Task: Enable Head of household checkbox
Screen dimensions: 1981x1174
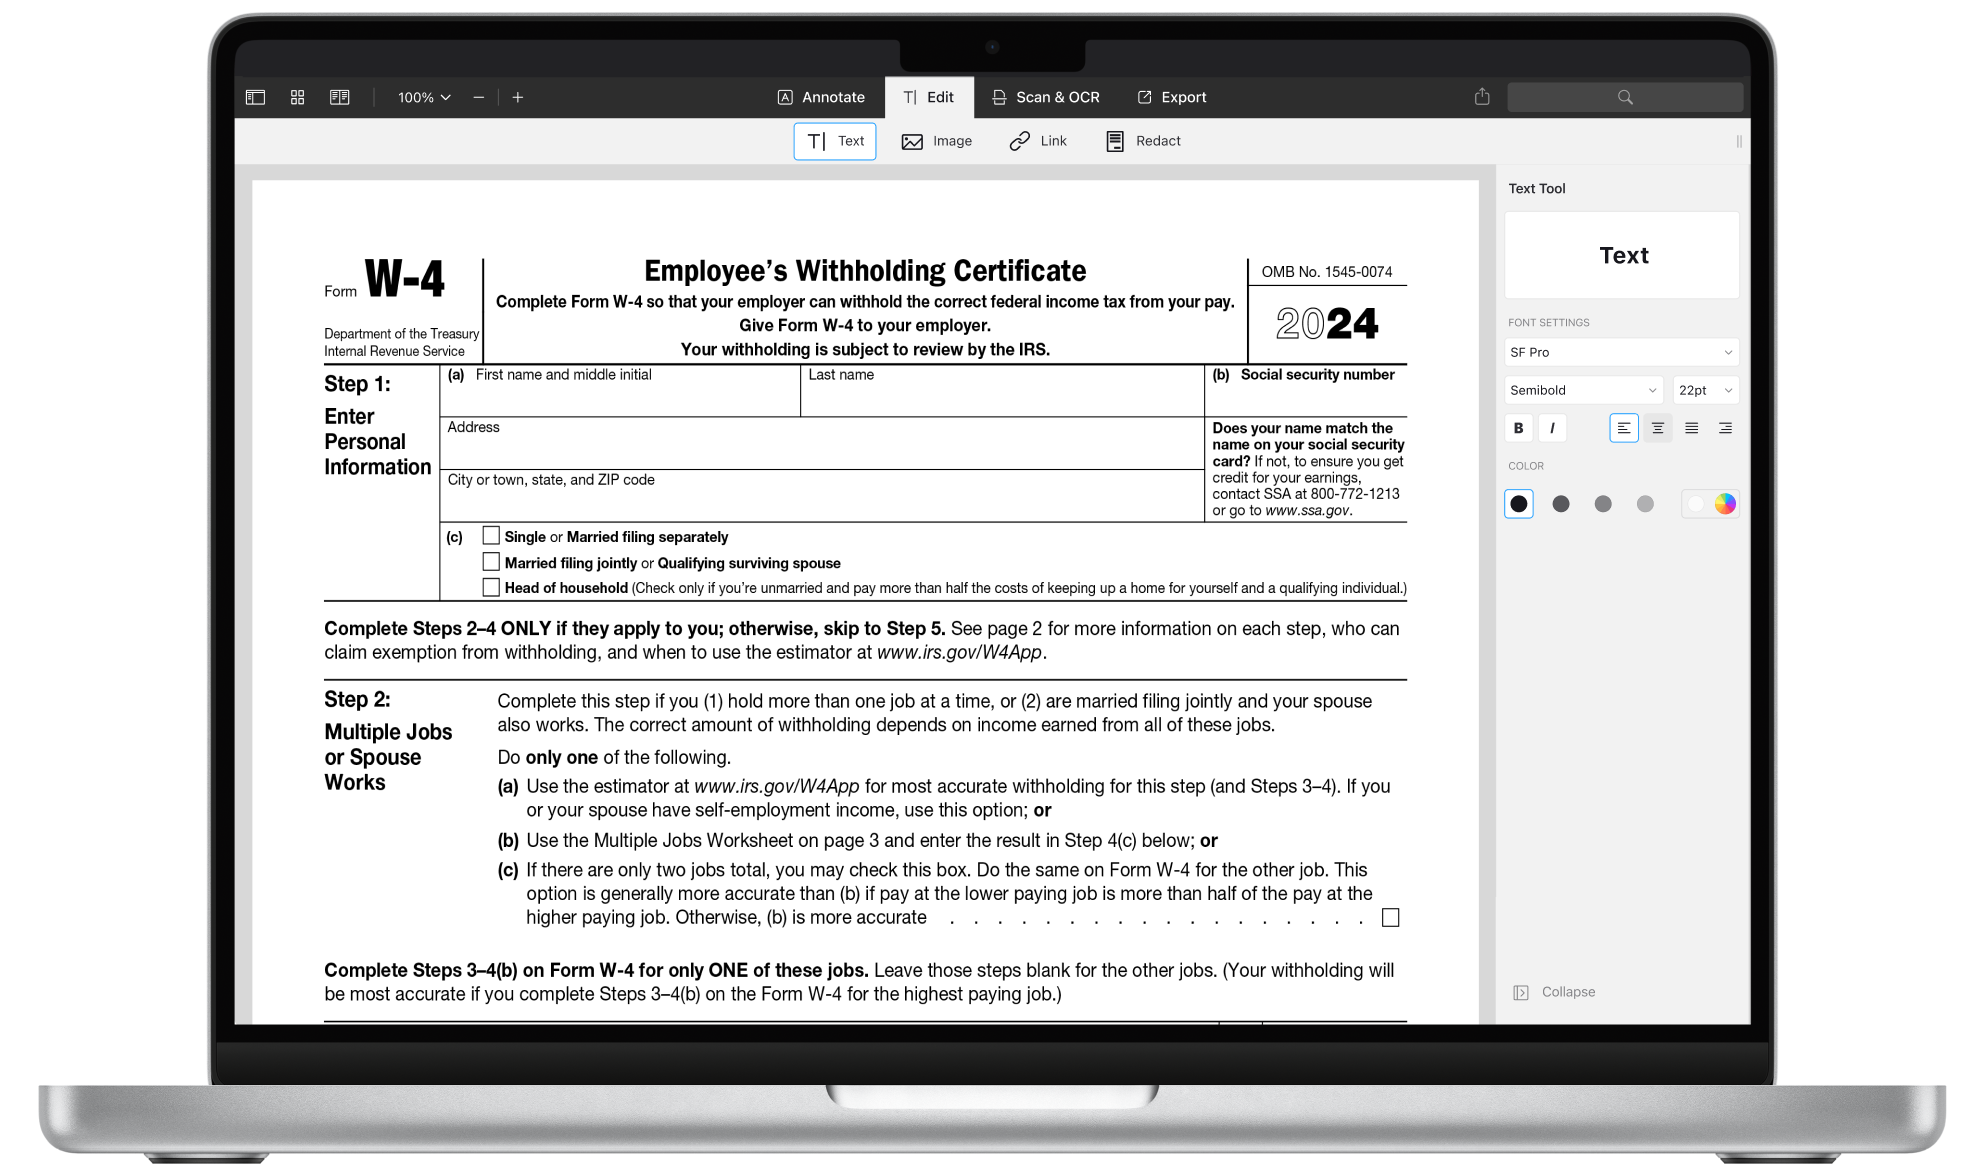Action: pyautogui.click(x=490, y=588)
